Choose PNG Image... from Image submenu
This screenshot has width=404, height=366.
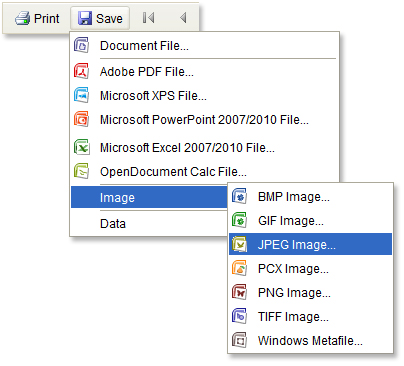(311, 293)
